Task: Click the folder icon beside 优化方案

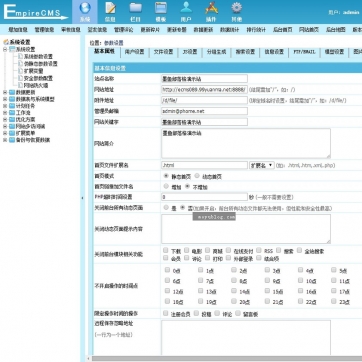Action: point(12,119)
